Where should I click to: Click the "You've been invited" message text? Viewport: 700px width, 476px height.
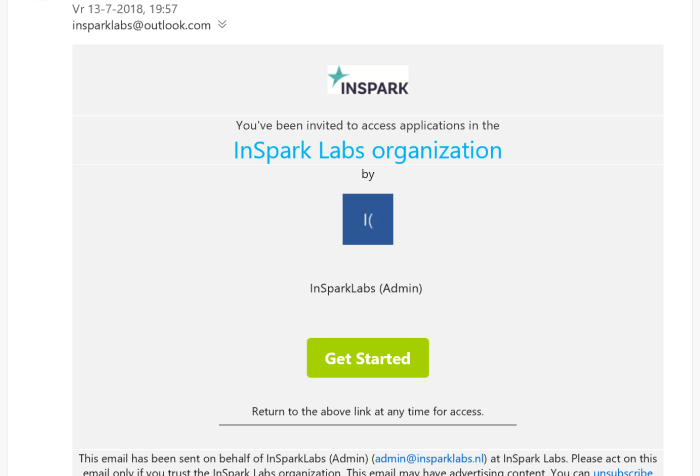(367, 126)
